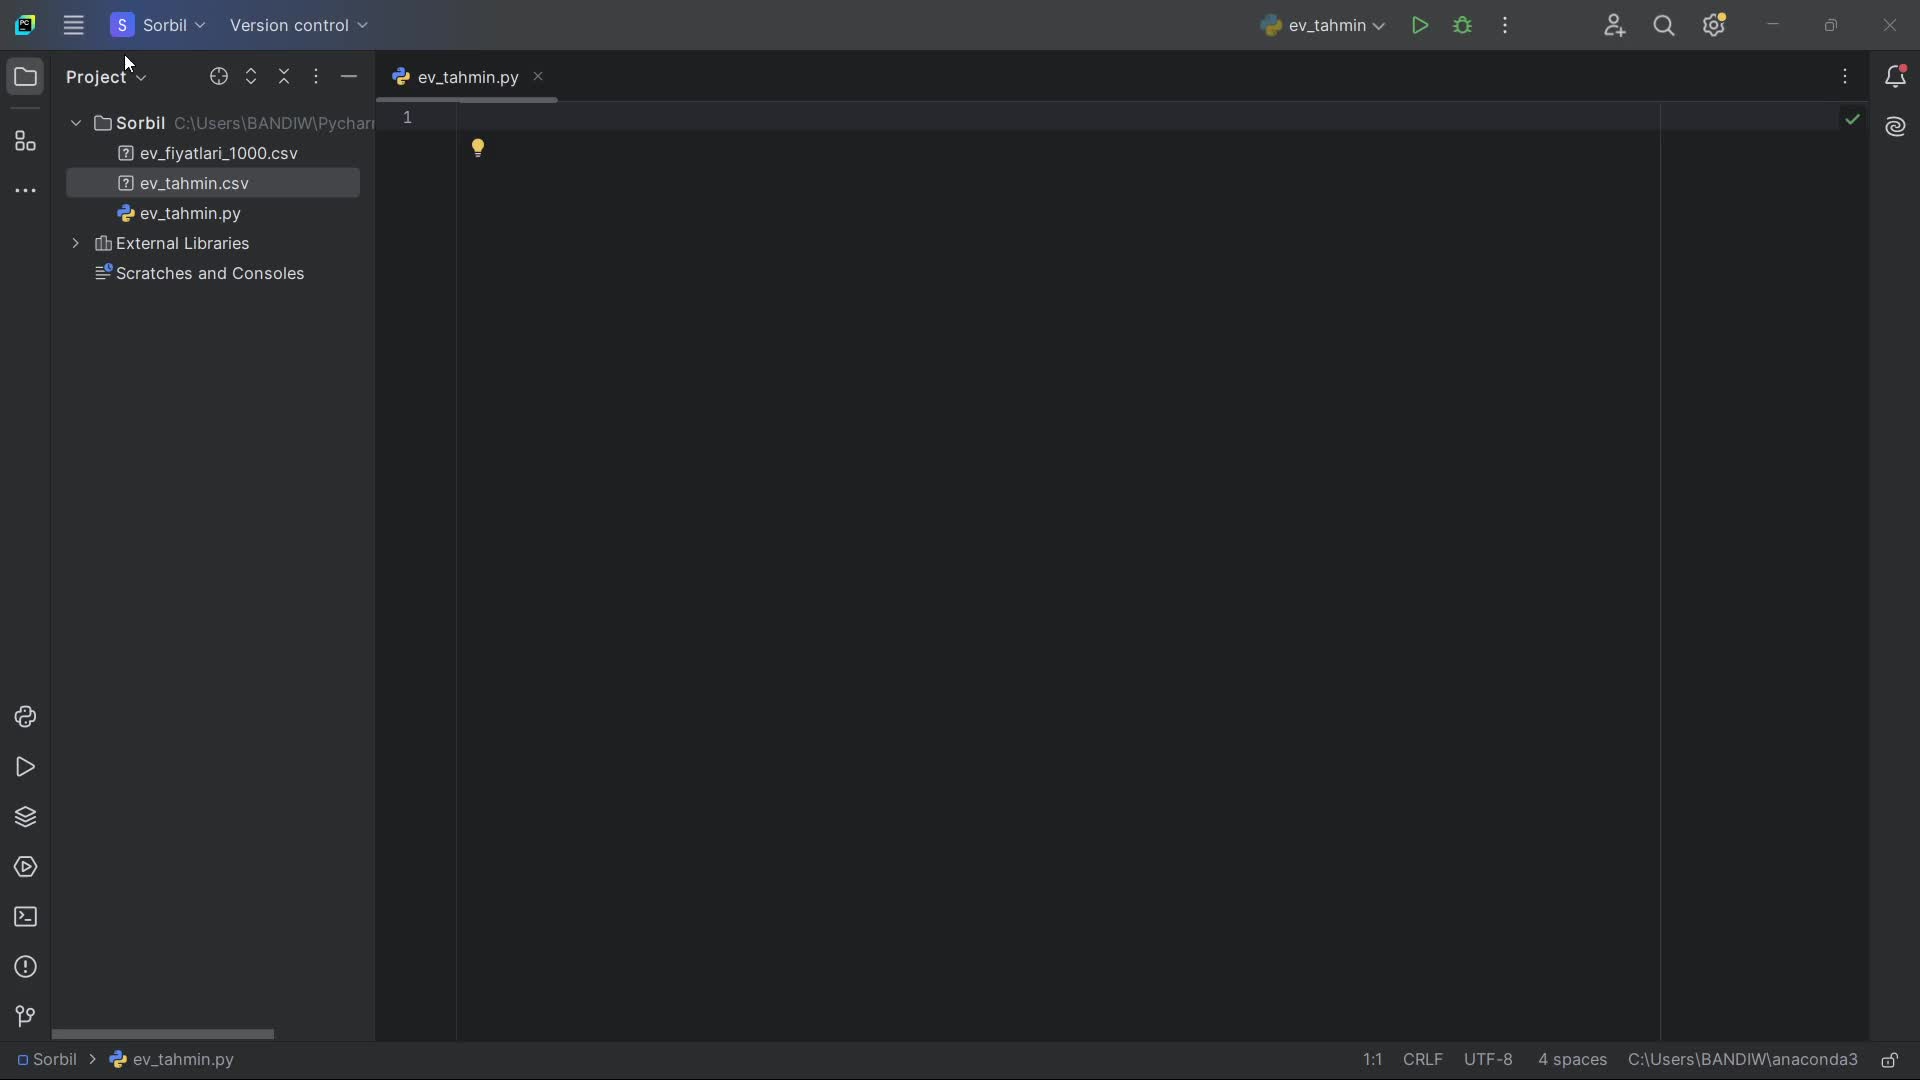Open AI Assistant tool window
This screenshot has height=1080, width=1920.
tap(1896, 127)
